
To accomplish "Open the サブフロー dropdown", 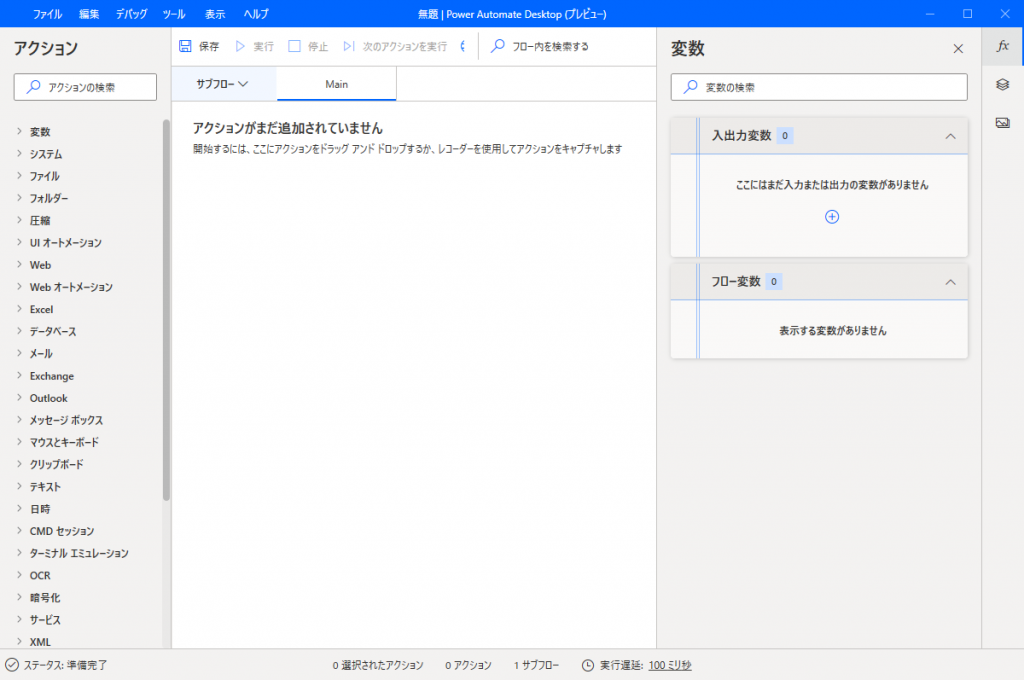I will pyautogui.click(x=222, y=84).
